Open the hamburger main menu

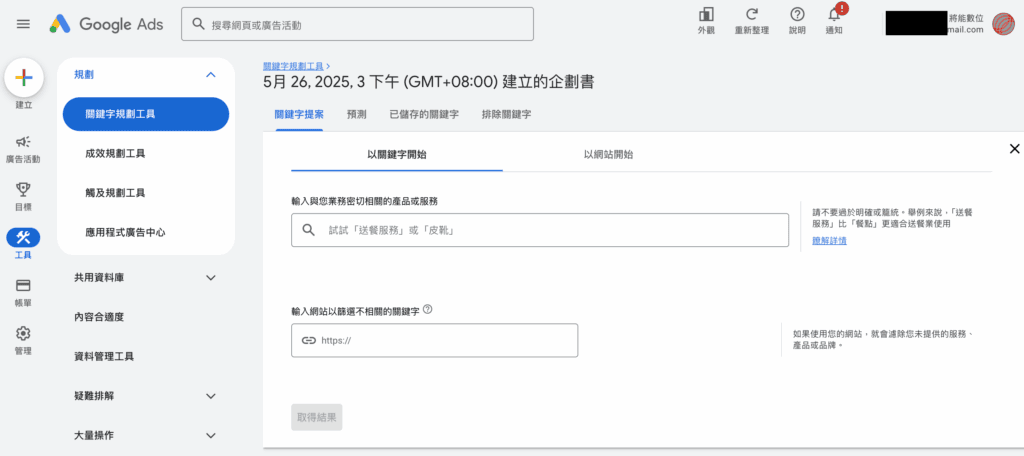(23, 24)
